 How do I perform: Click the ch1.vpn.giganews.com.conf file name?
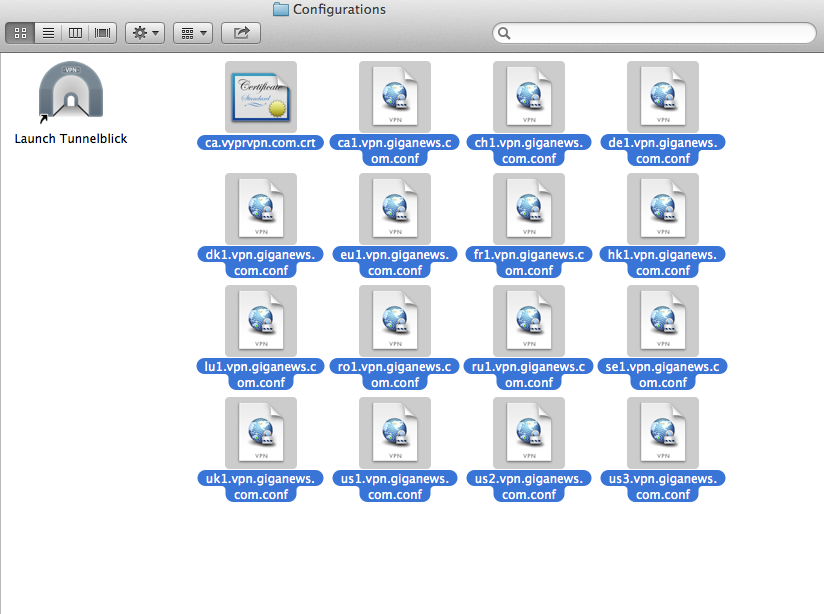(529, 150)
